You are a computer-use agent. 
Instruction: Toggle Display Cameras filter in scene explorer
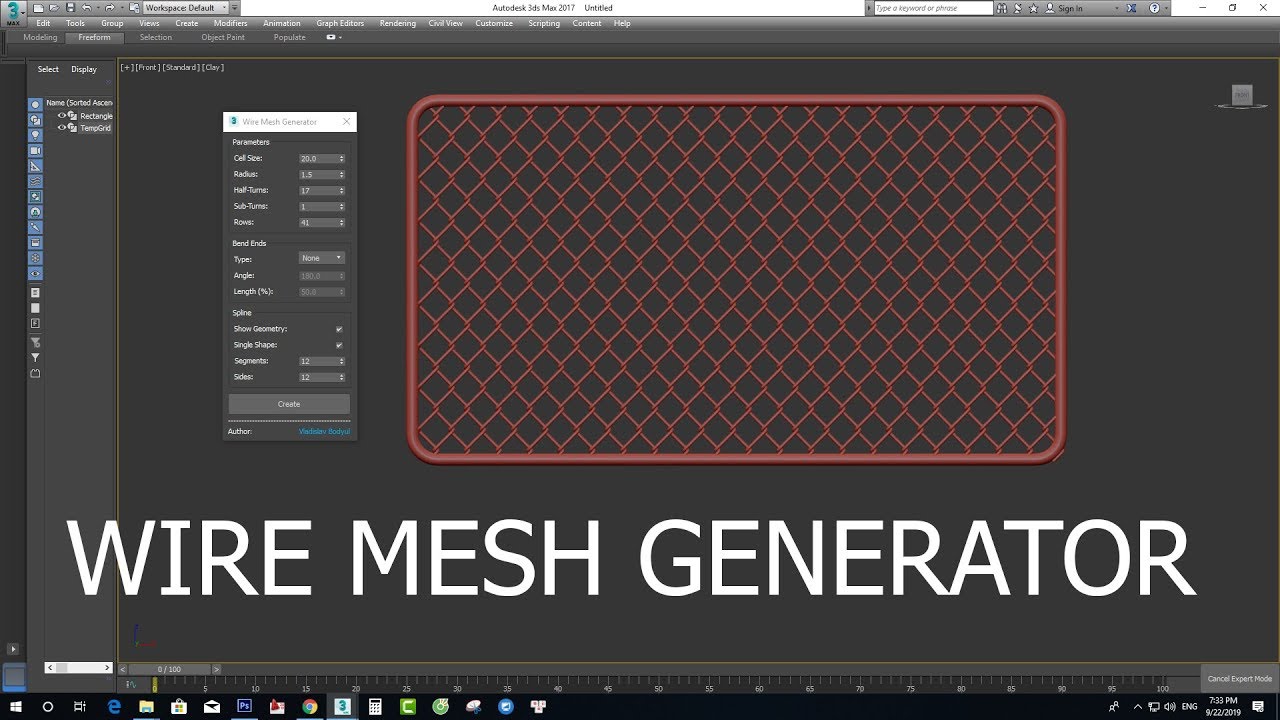pyautogui.click(x=35, y=150)
